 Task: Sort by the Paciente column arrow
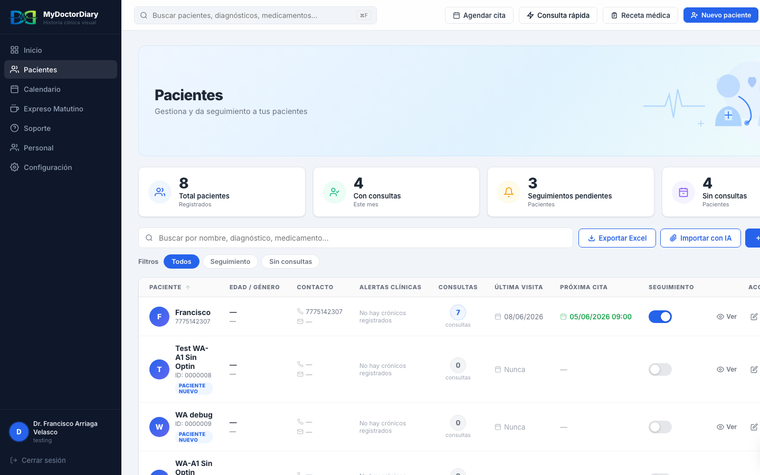click(x=188, y=287)
